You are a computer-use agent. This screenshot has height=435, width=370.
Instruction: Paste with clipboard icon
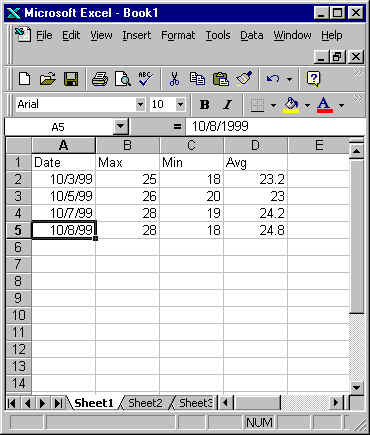pos(220,79)
